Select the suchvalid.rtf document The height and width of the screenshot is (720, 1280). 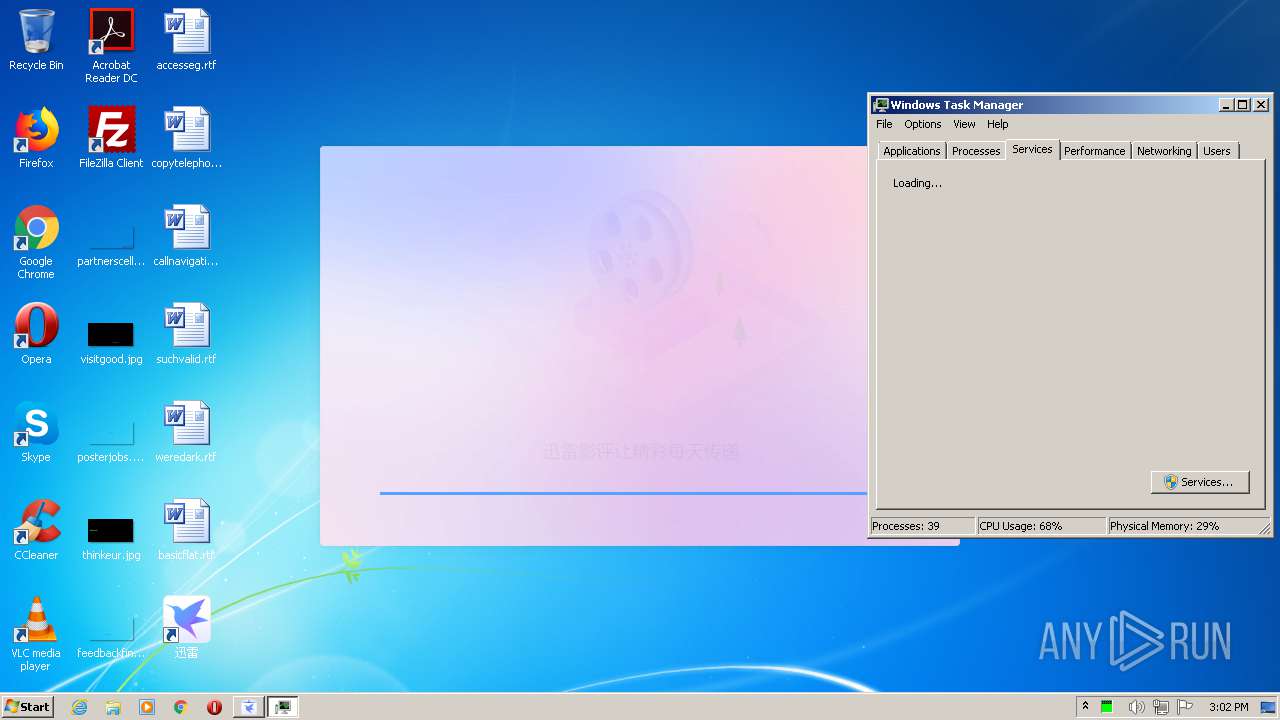186,334
